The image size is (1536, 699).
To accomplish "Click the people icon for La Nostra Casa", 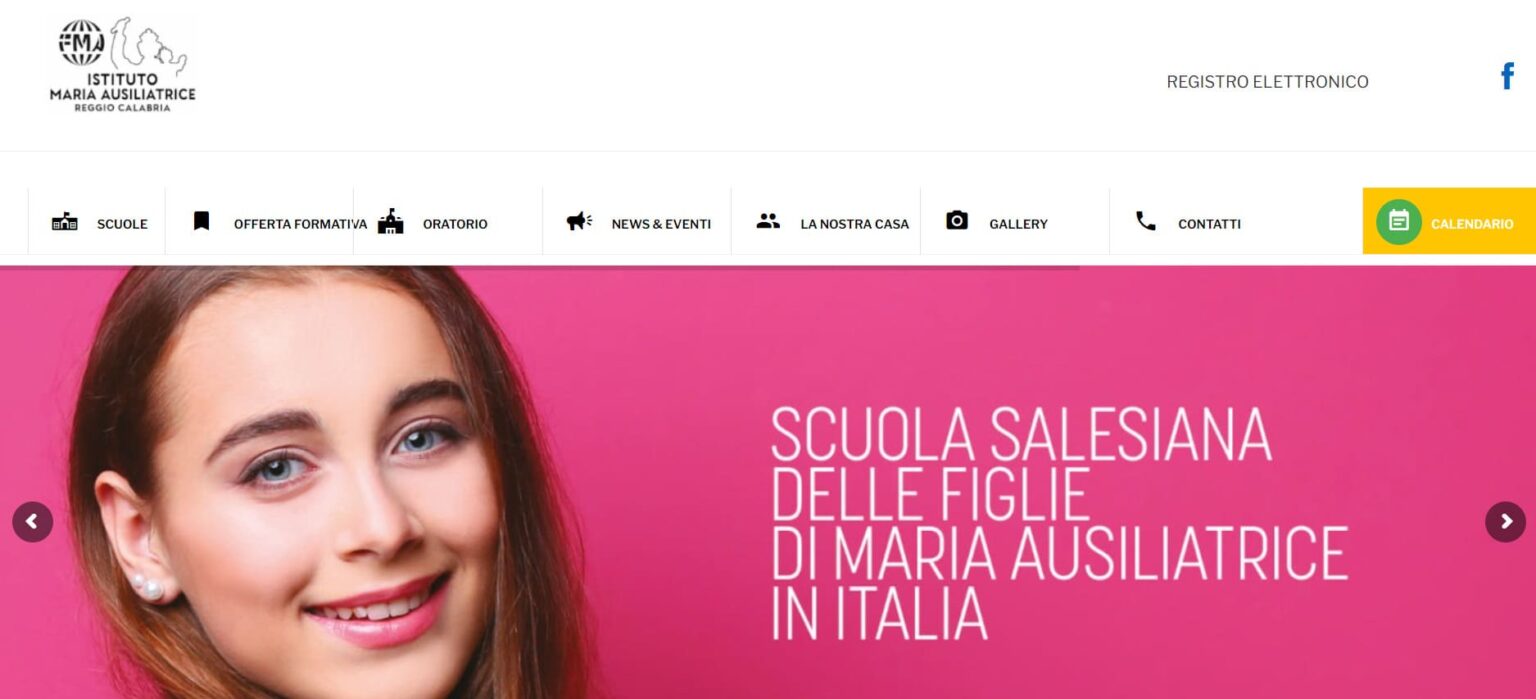I will tap(768, 221).
